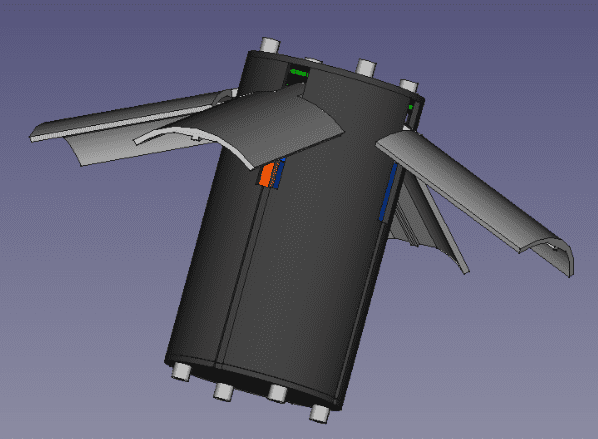The height and width of the screenshot is (439, 598).
Task: Select the top-middle white standoff peg
Action: [x=366, y=68]
